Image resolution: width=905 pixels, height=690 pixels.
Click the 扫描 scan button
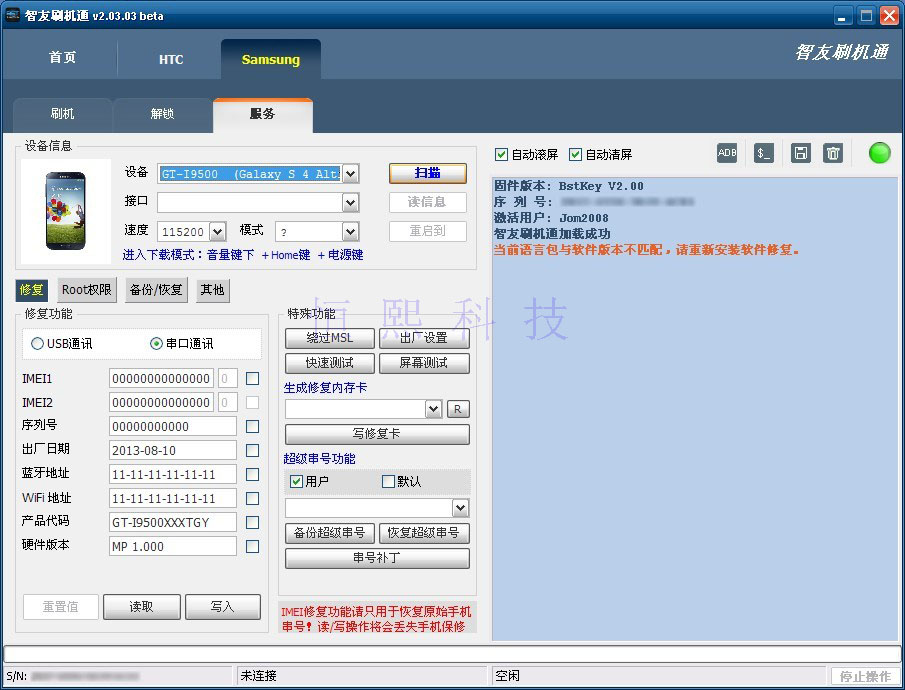pos(428,173)
